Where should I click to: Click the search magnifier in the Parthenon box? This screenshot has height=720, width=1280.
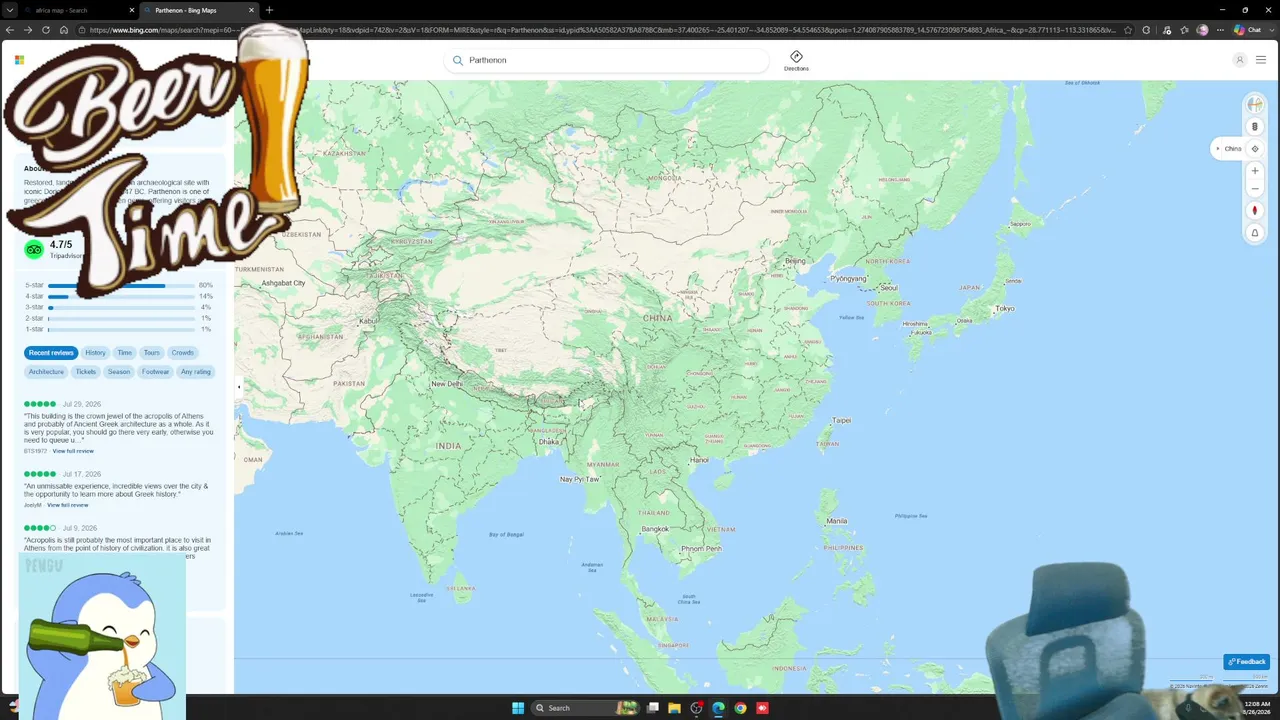click(458, 60)
